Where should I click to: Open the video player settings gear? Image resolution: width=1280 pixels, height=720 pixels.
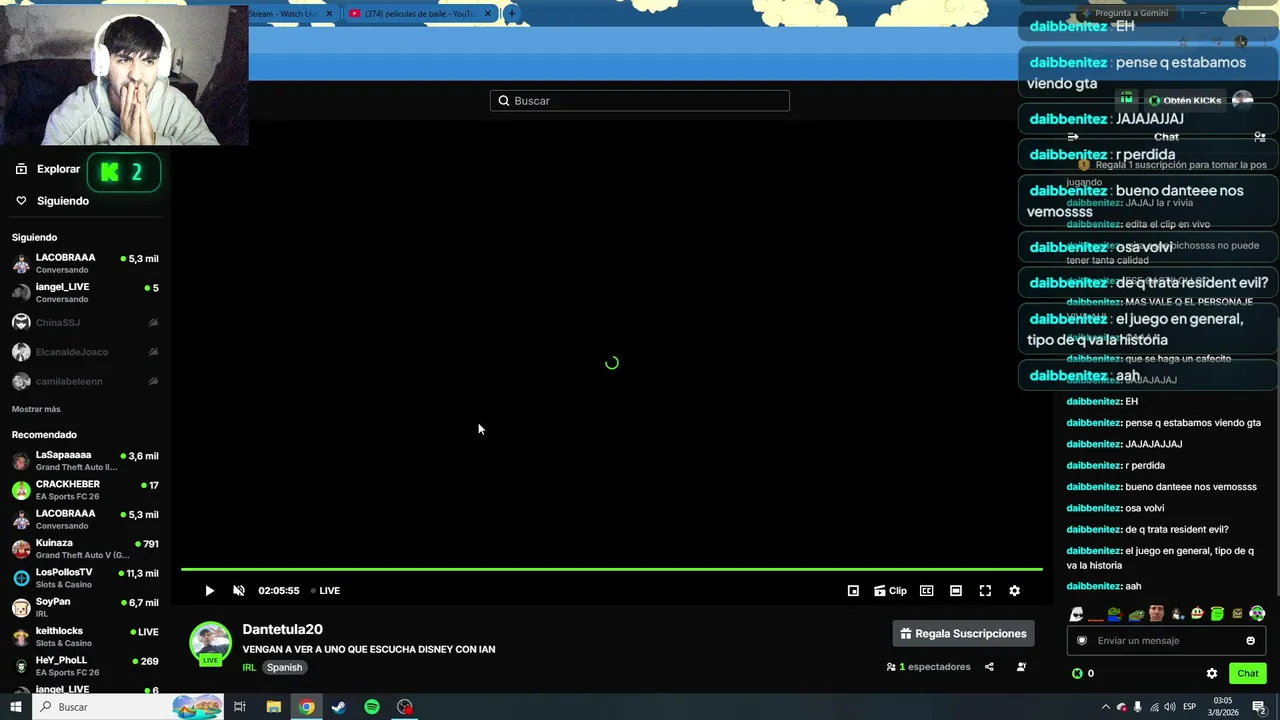coord(1014,591)
